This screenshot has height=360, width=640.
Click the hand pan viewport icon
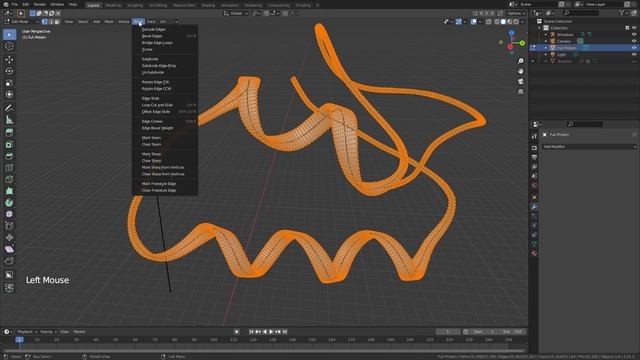520,71
